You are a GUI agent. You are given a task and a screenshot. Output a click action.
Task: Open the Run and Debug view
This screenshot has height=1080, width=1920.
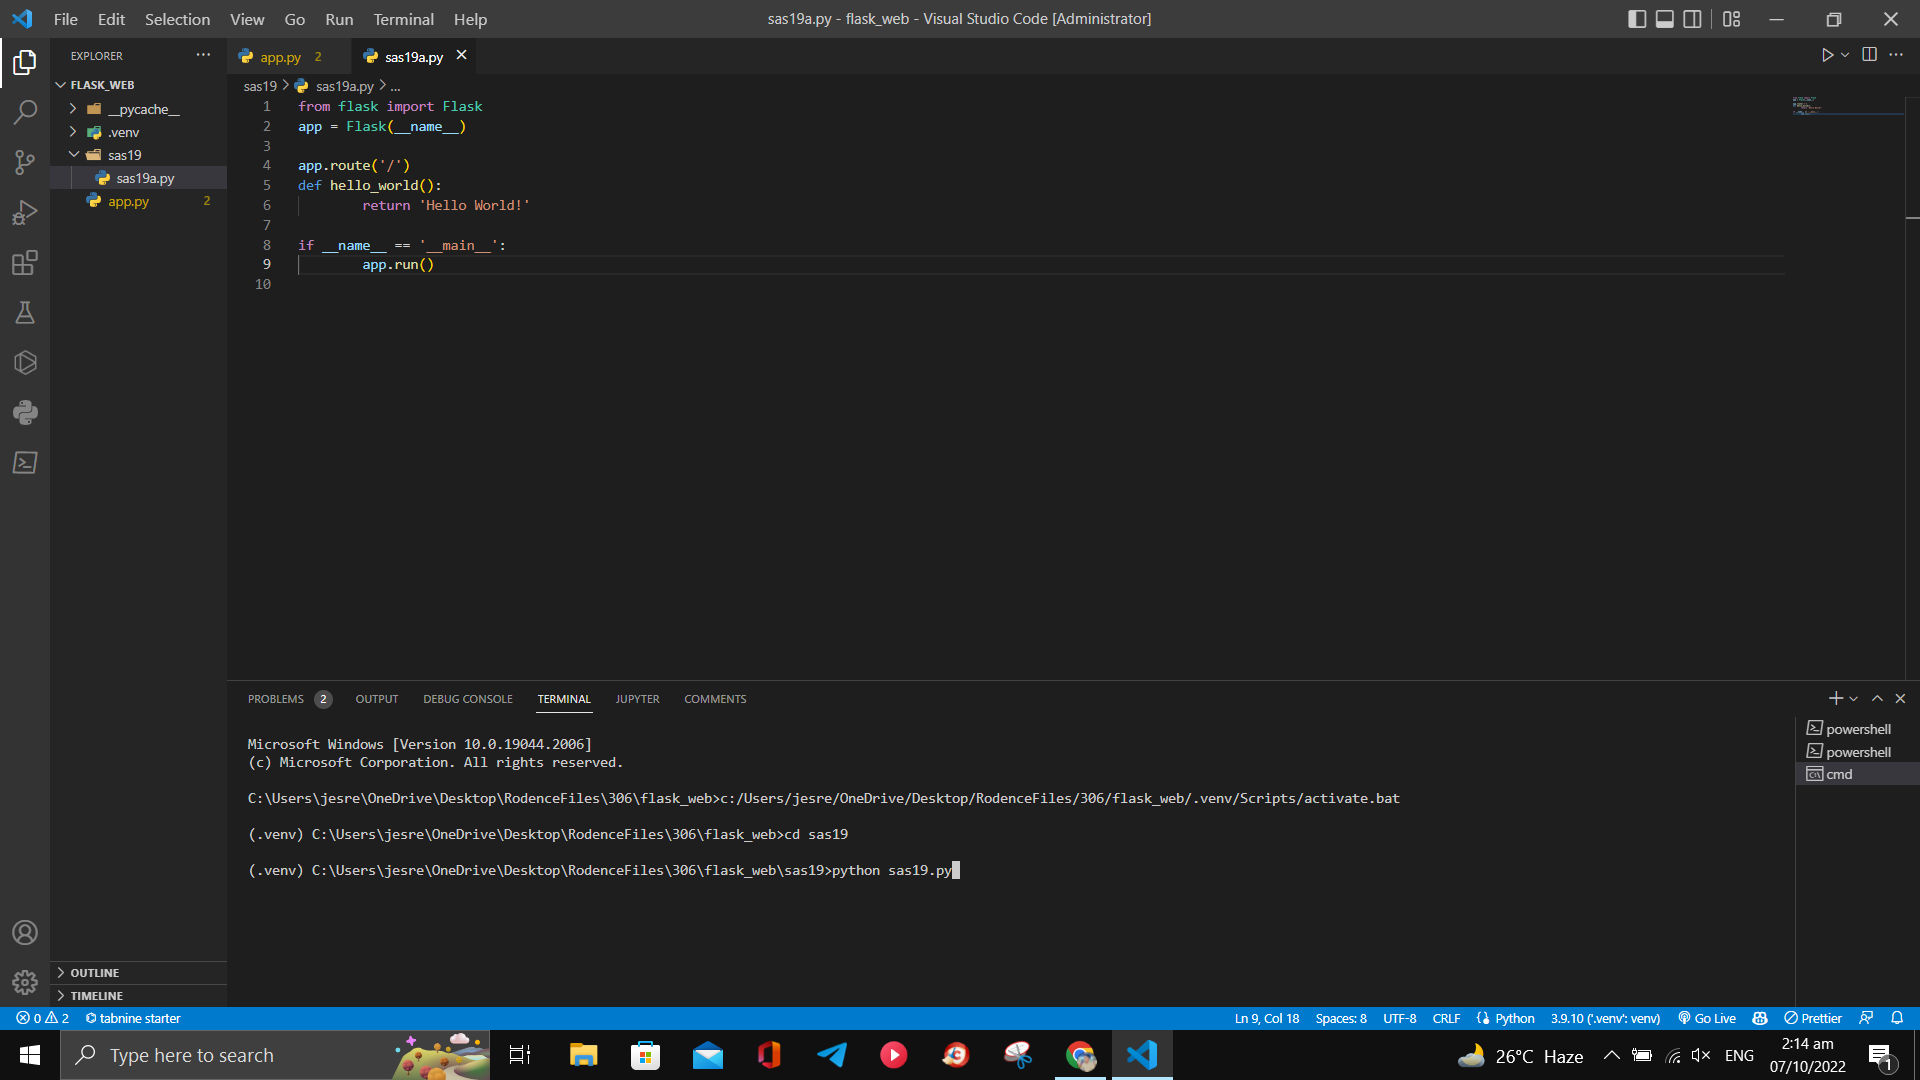point(24,212)
